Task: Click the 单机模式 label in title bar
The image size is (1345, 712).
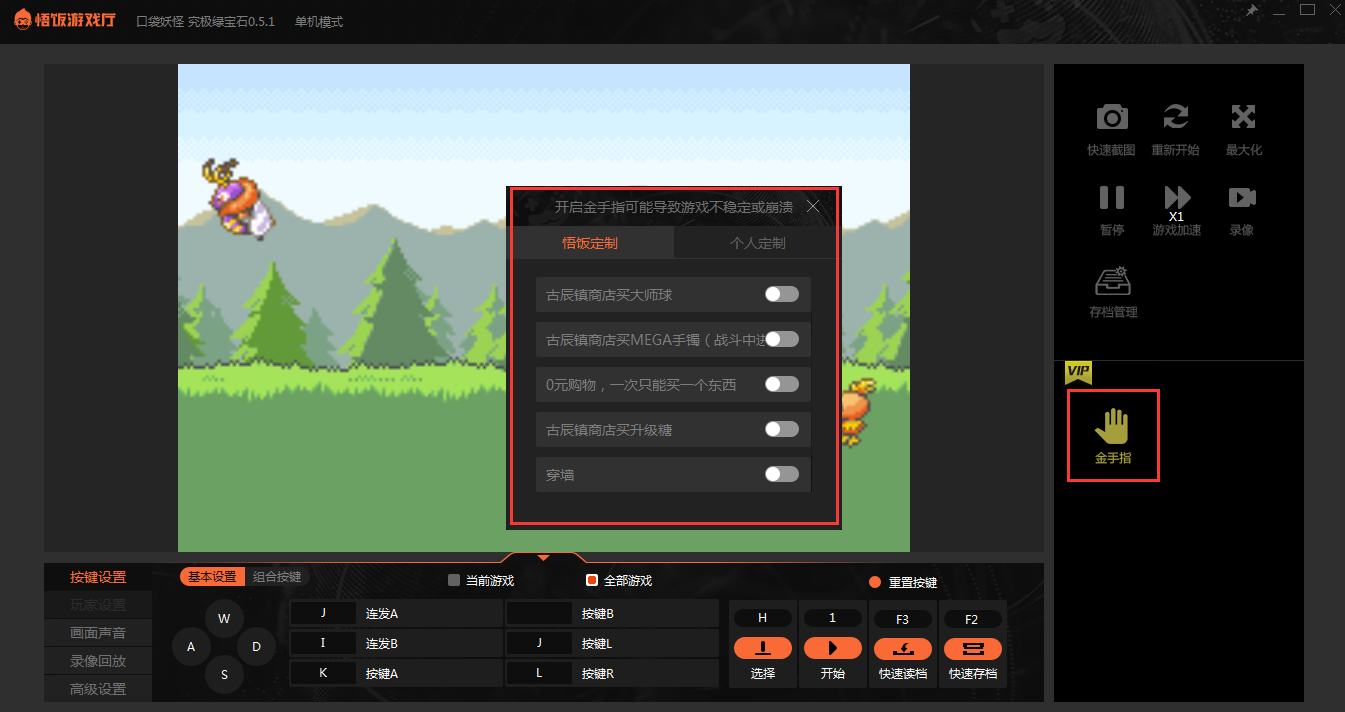Action: 318,22
